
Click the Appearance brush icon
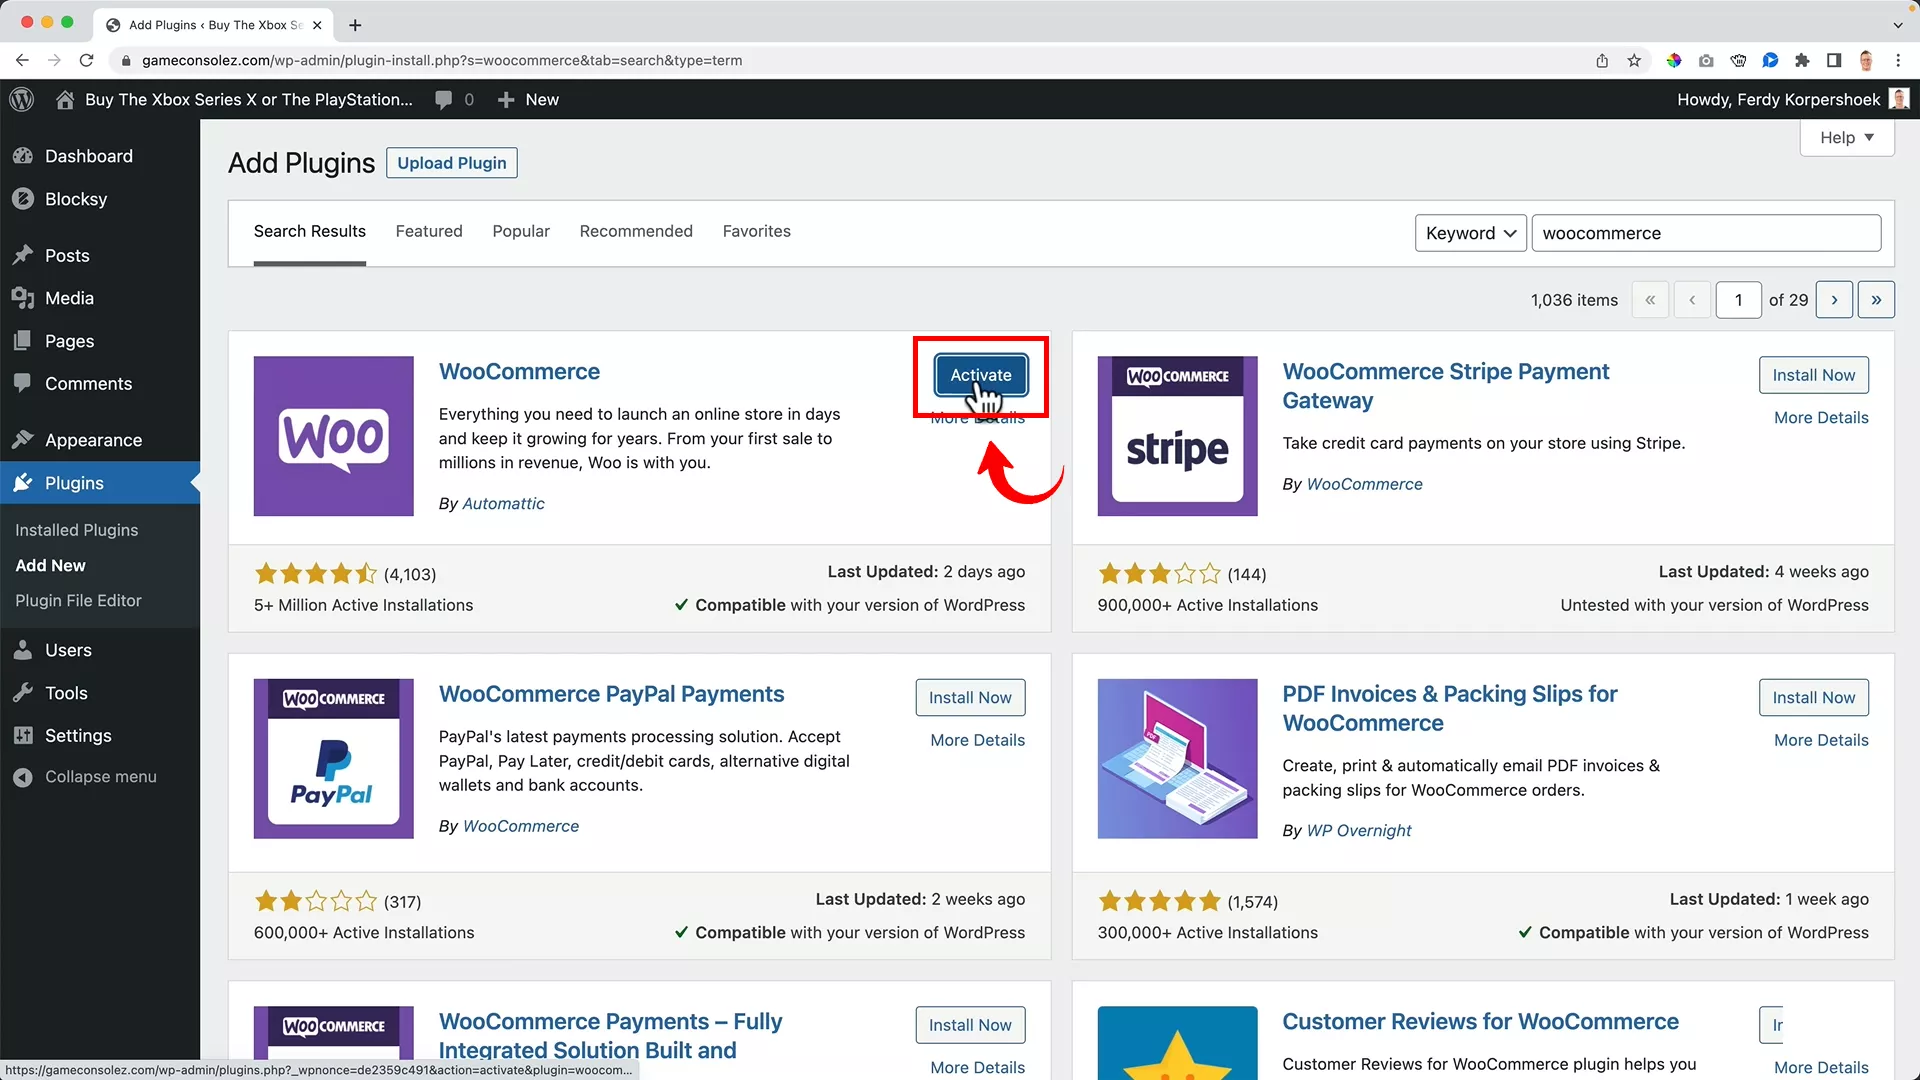point(24,440)
